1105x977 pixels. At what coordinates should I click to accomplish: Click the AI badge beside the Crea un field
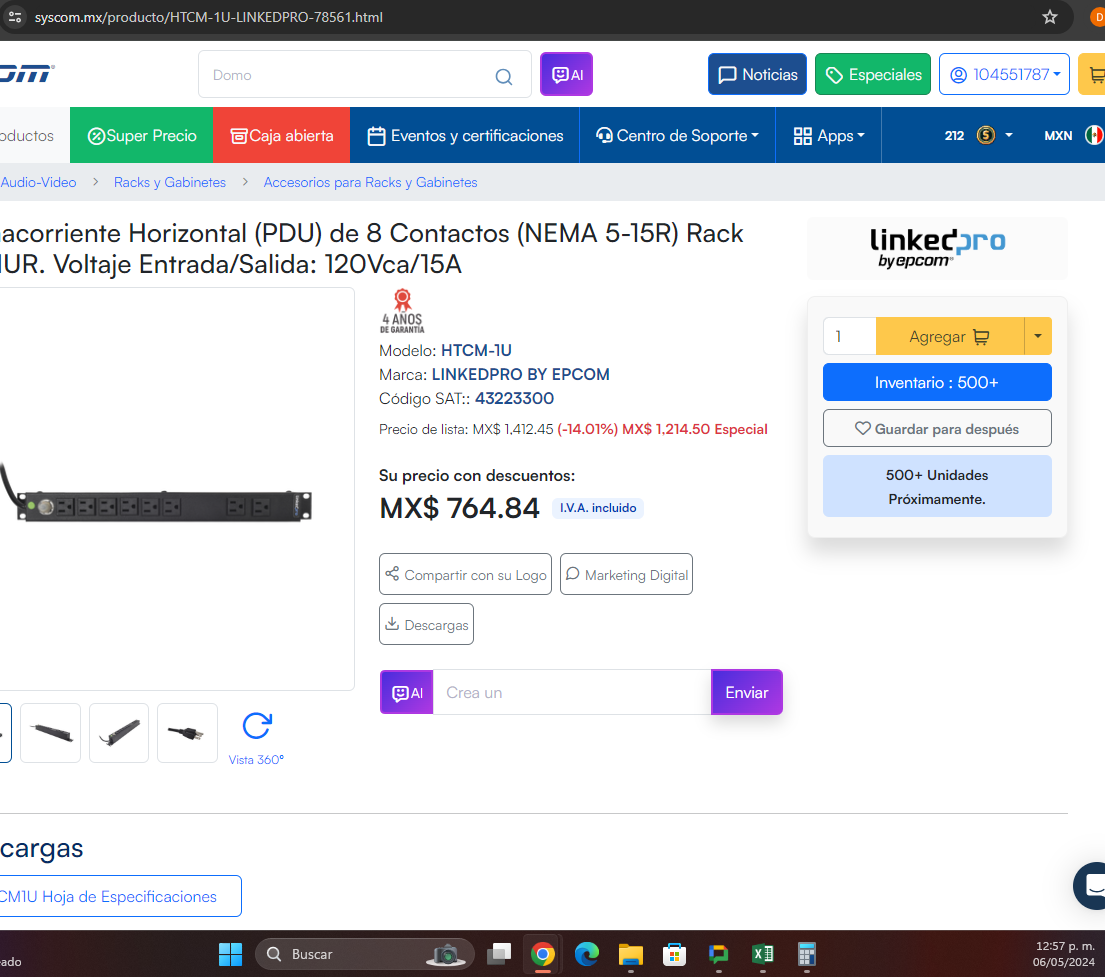tap(407, 692)
